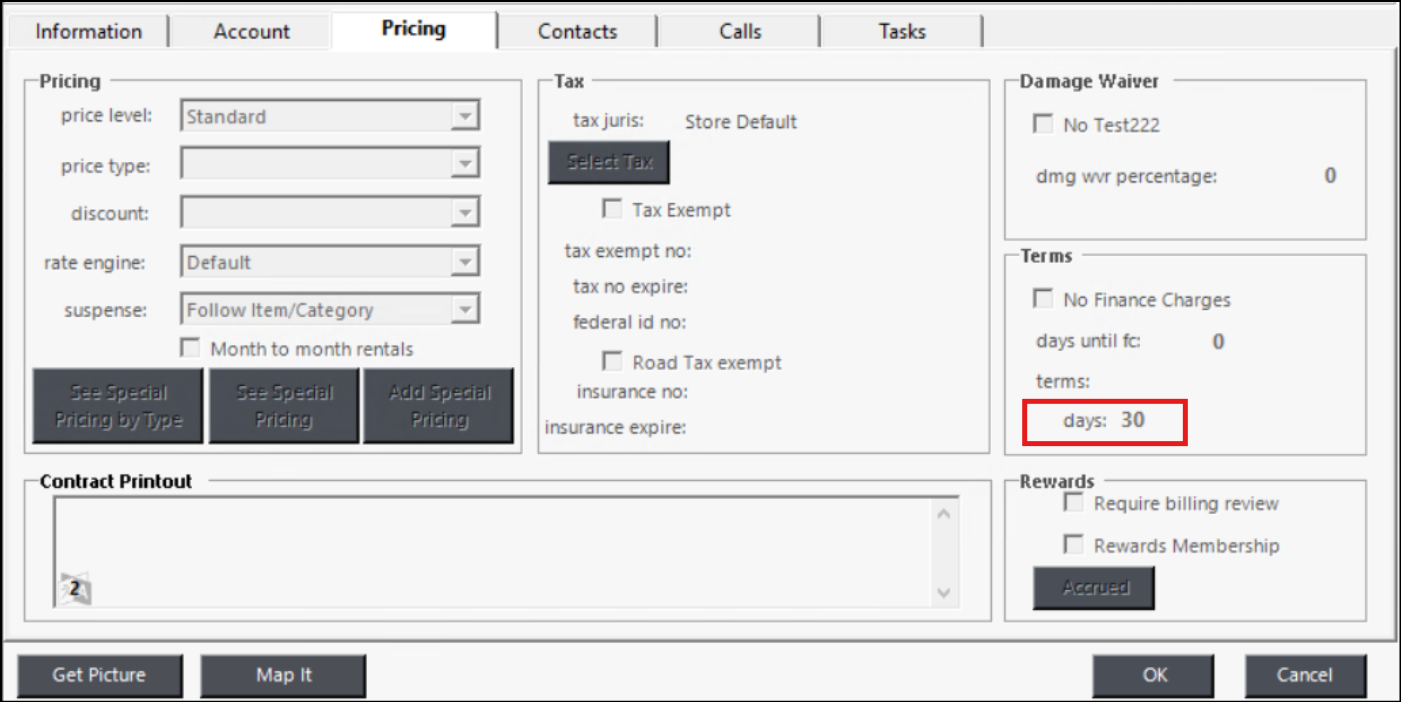Viewport: 1401px width, 702px height.
Task: Click the Contract Printout scrollbar down arrow
Action: point(943,593)
